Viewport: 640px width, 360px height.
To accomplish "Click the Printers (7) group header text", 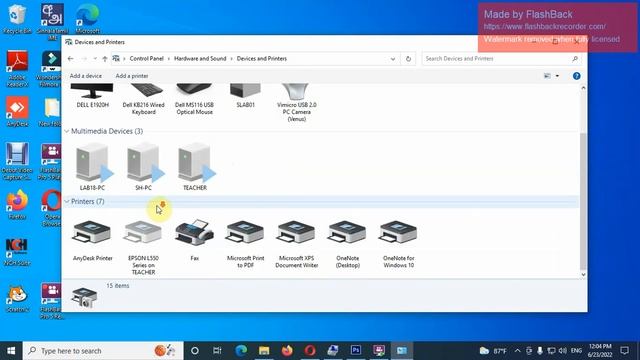I will (x=87, y=202).
